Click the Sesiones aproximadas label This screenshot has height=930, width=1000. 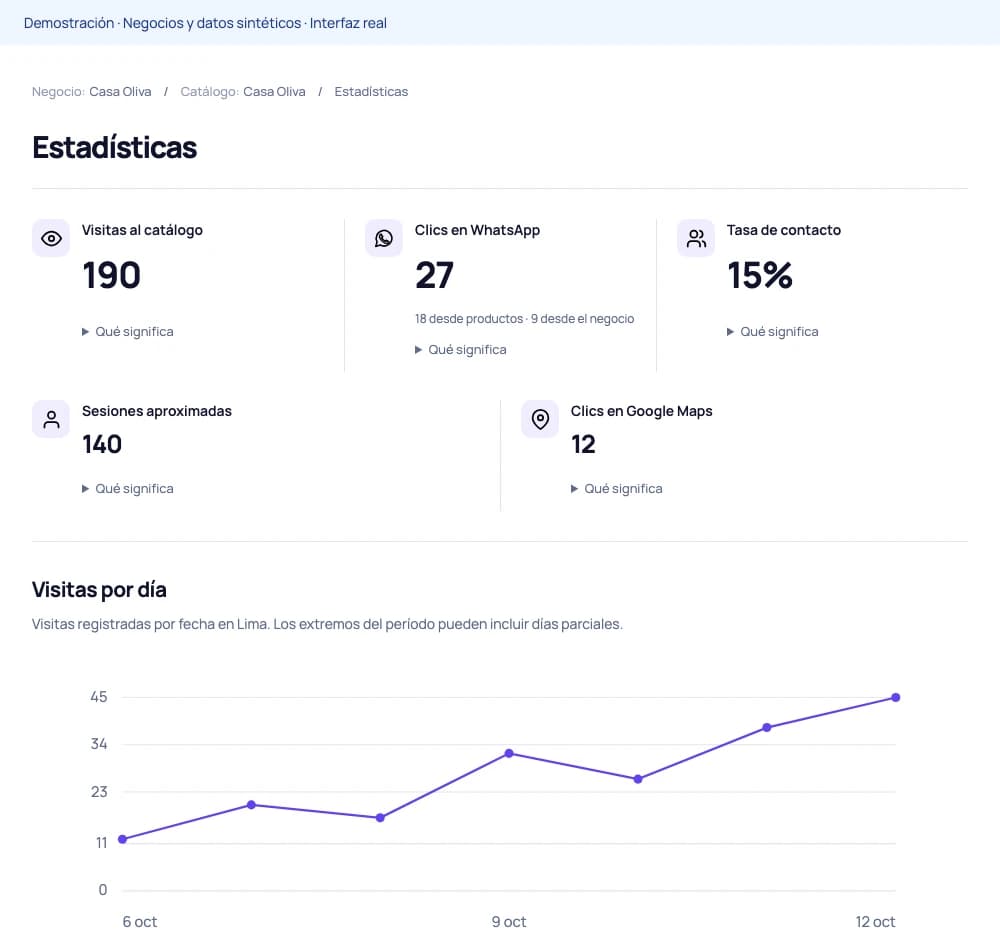click(157, 411)
